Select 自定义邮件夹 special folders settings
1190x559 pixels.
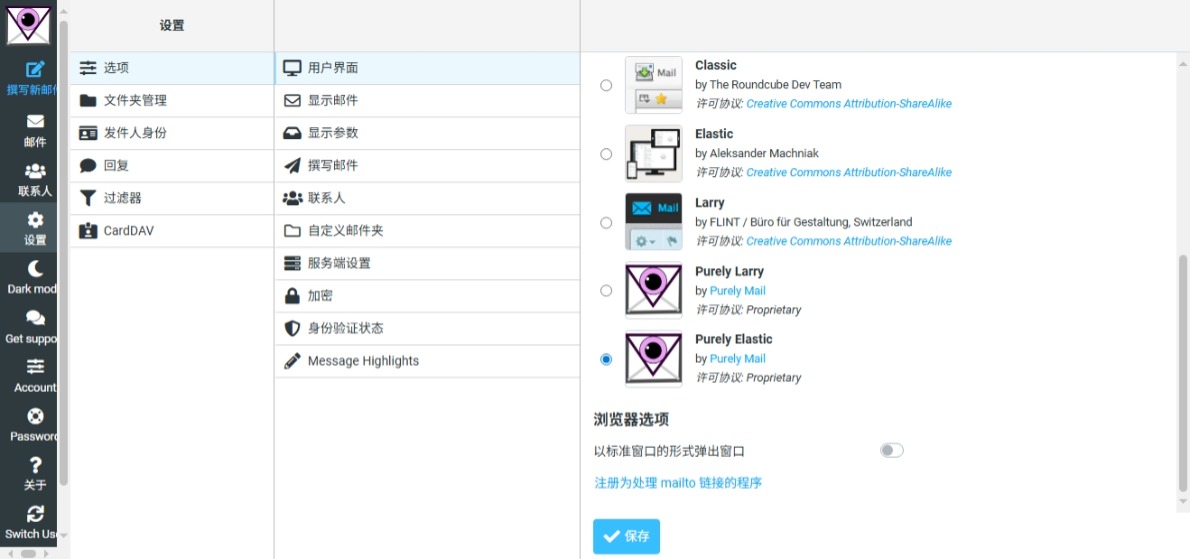point(427,231)
